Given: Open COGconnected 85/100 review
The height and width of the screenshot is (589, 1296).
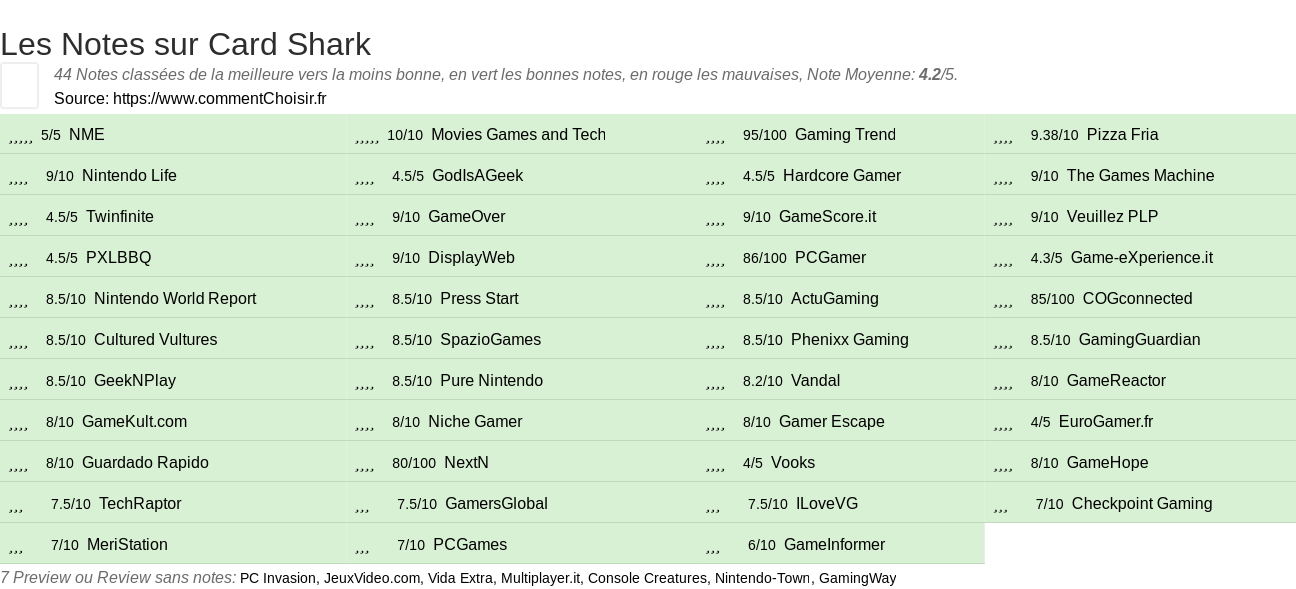Looking at the screenshot, I should pos(1140,298).
